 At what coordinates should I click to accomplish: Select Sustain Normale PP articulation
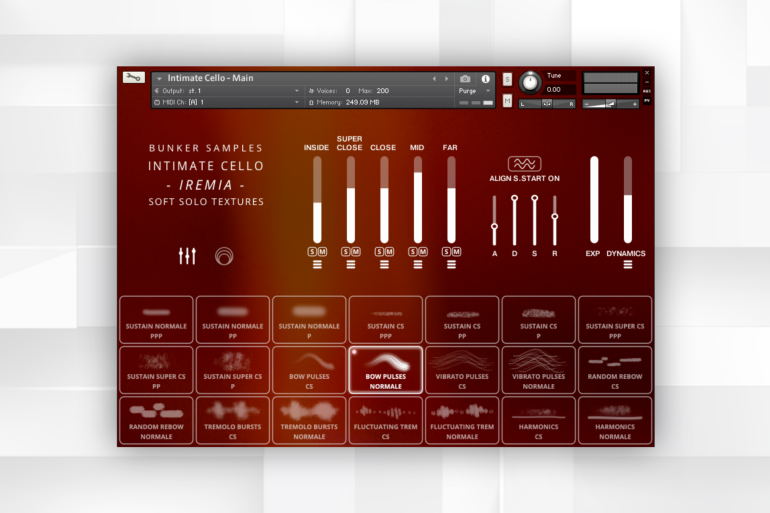233,320
